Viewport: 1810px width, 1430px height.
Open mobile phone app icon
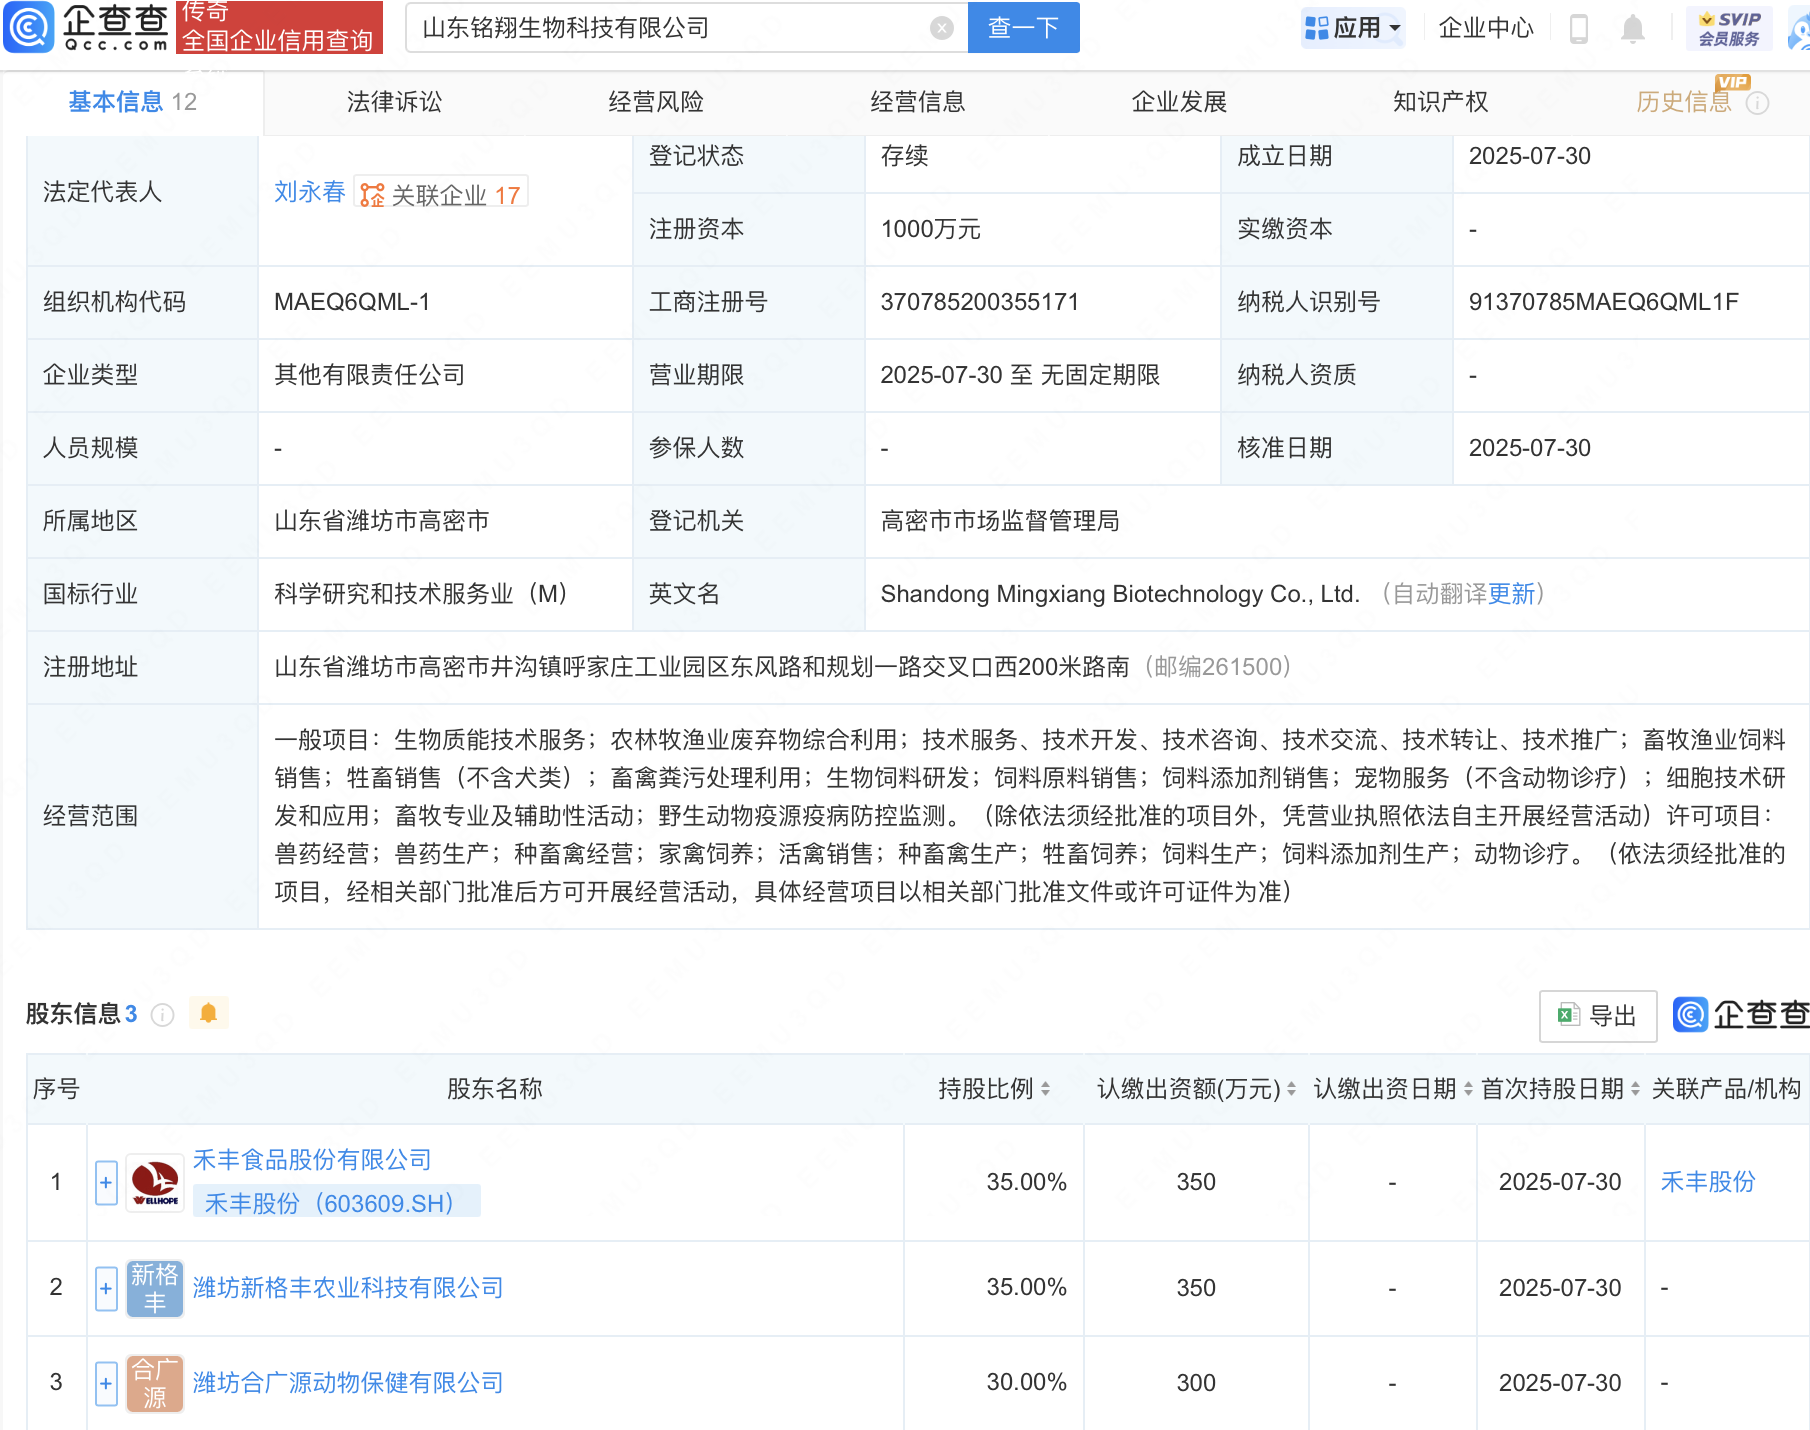pyautogui.click(x=1579, y=28)
